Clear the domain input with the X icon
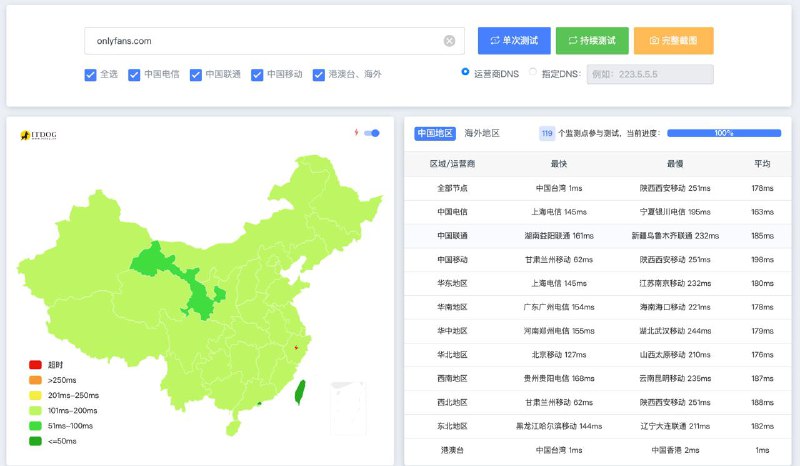 [x=449, y=41]
